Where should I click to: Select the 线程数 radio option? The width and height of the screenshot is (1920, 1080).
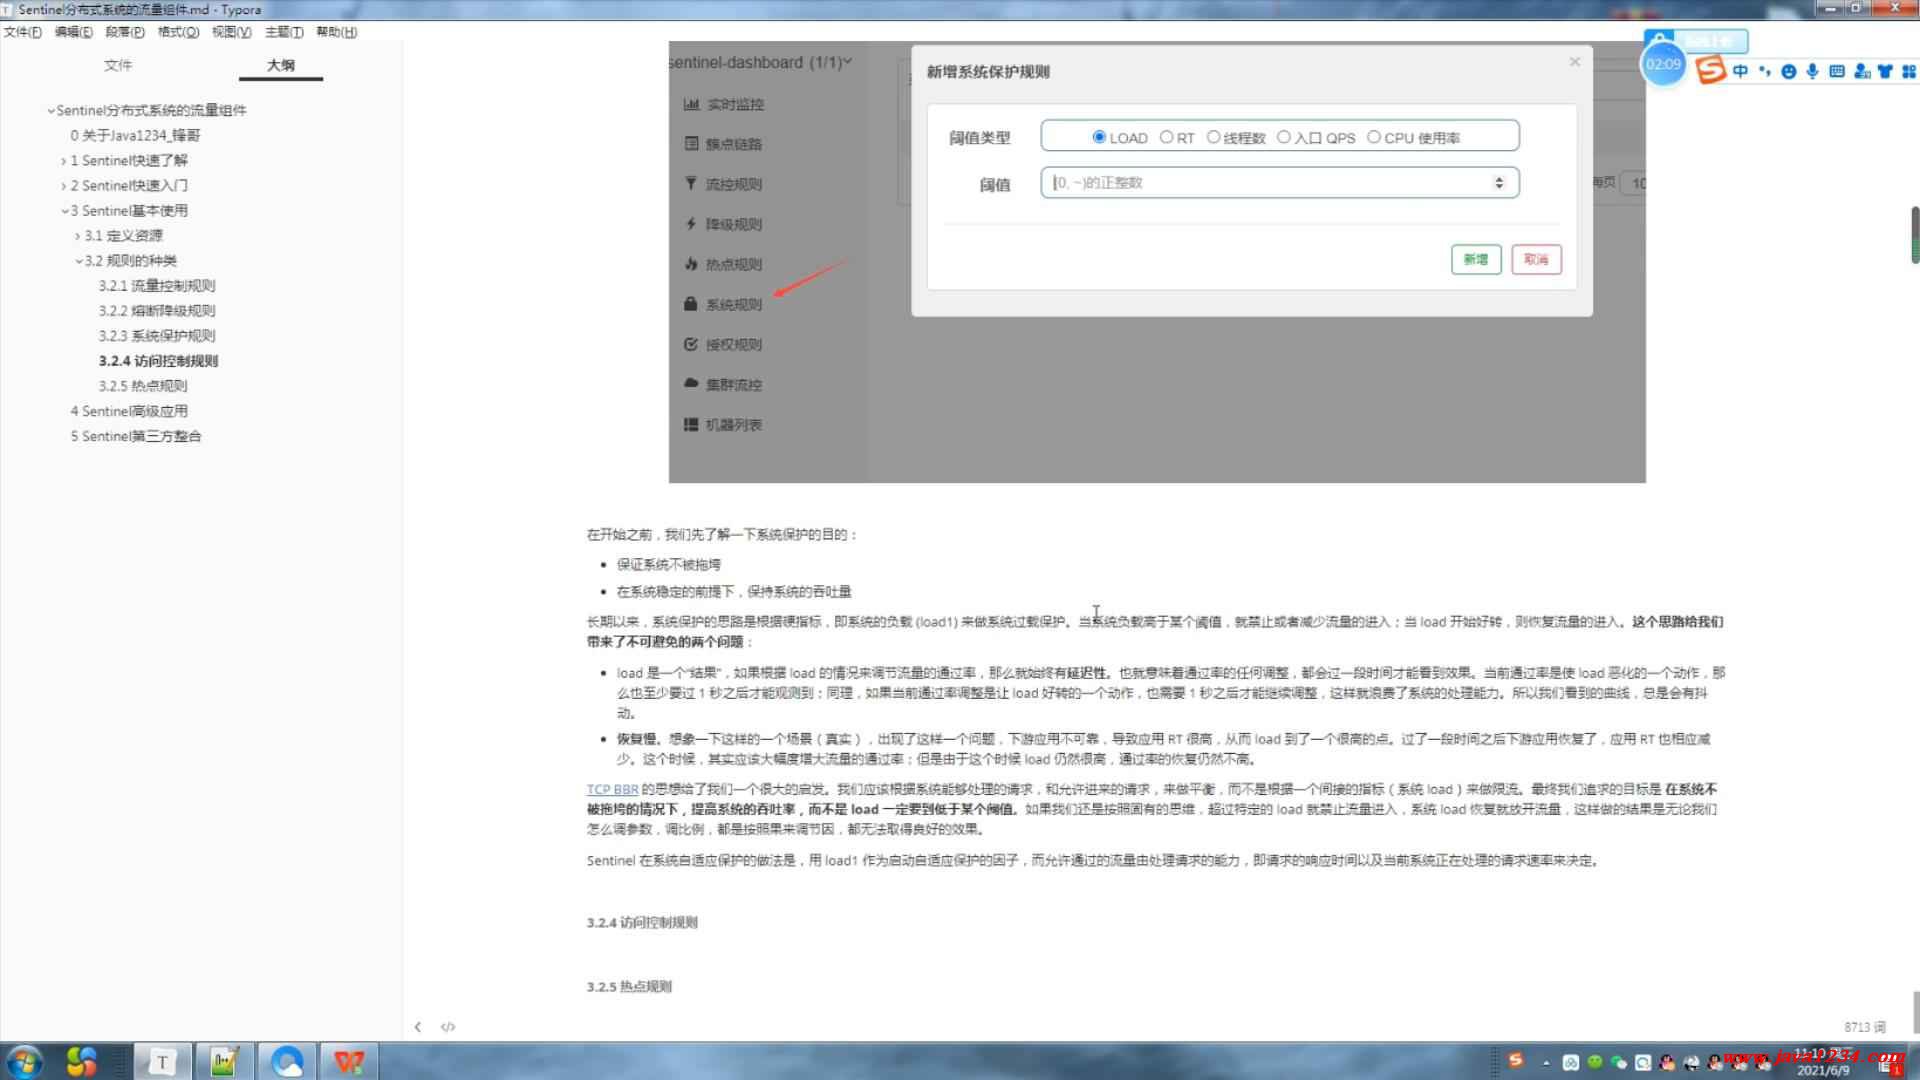[x=1213, y=137]
